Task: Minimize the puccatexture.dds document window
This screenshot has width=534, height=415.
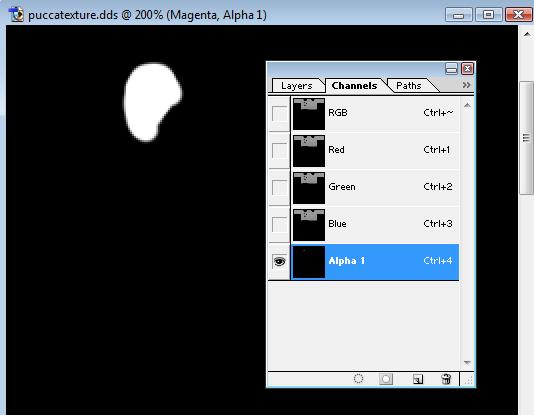Action: [x=458, y=15]
